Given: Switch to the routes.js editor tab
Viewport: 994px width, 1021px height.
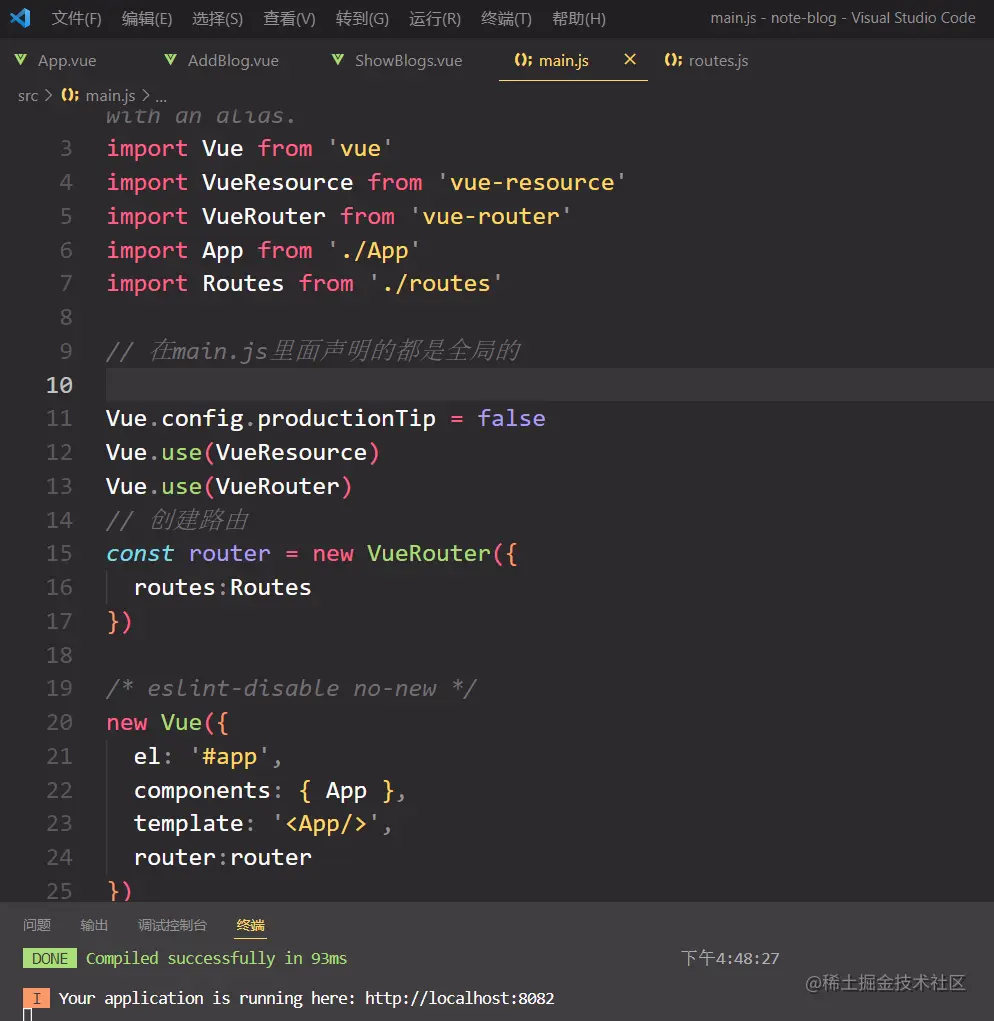Looking at the screenshot, I should pyautogui.click(x=718, y=61).
